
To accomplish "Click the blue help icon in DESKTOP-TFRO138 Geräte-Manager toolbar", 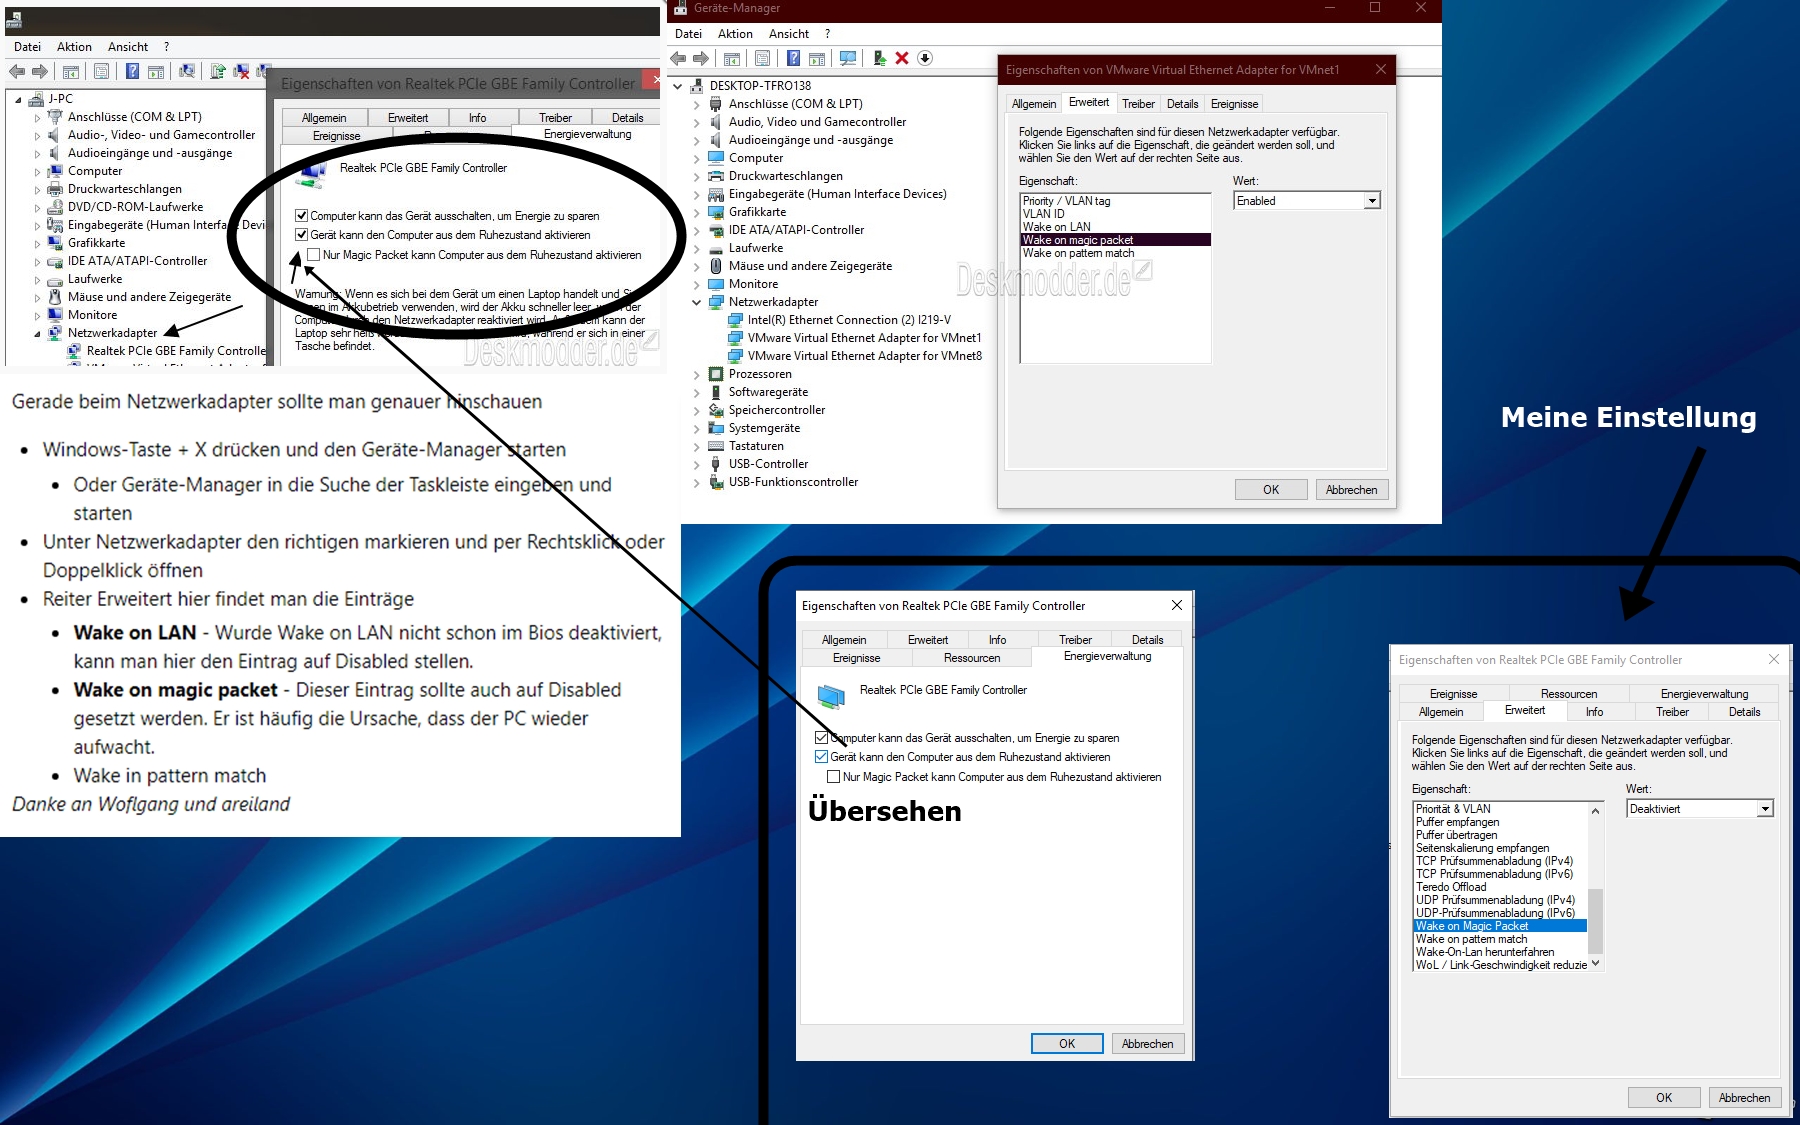I will tap(793, 58).
